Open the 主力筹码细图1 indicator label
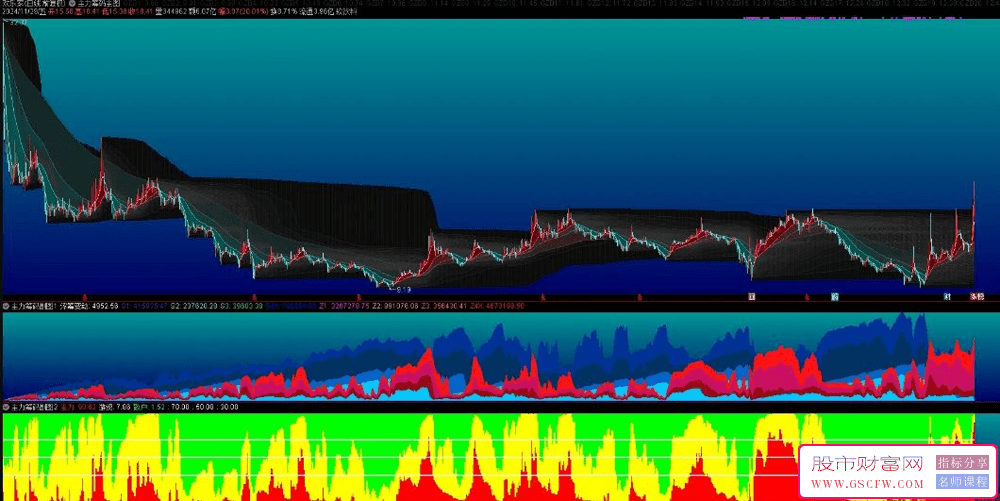 (x=36, y=304)
